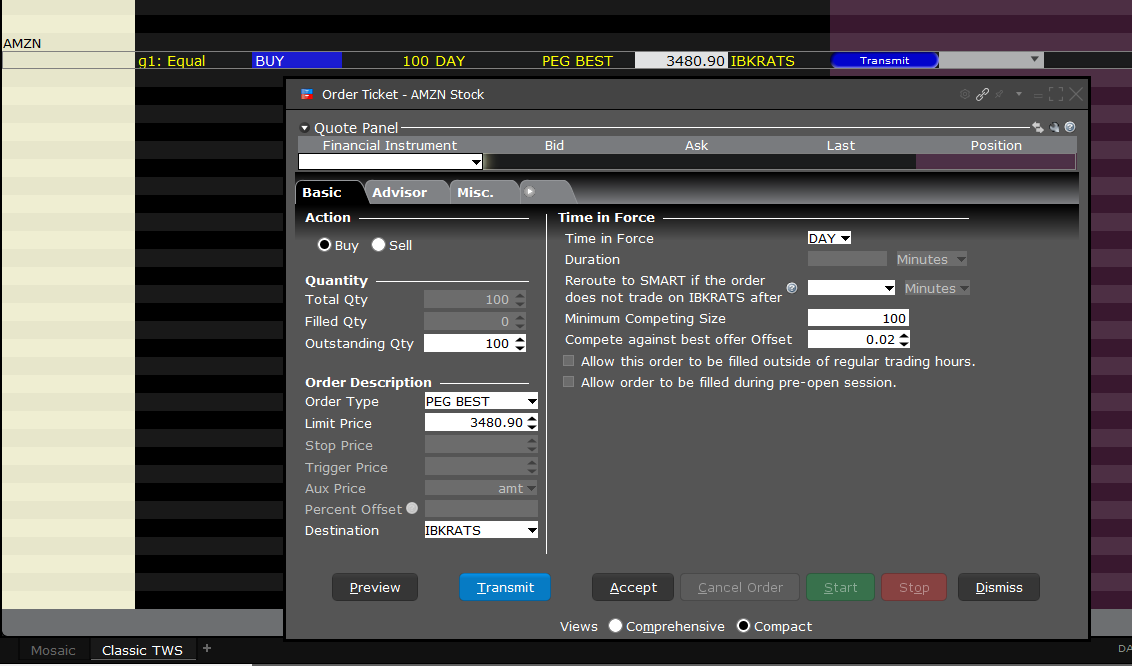Click the Outstanding Qty input field
This screenshot has width=1132, height=666.
point(469,343)
